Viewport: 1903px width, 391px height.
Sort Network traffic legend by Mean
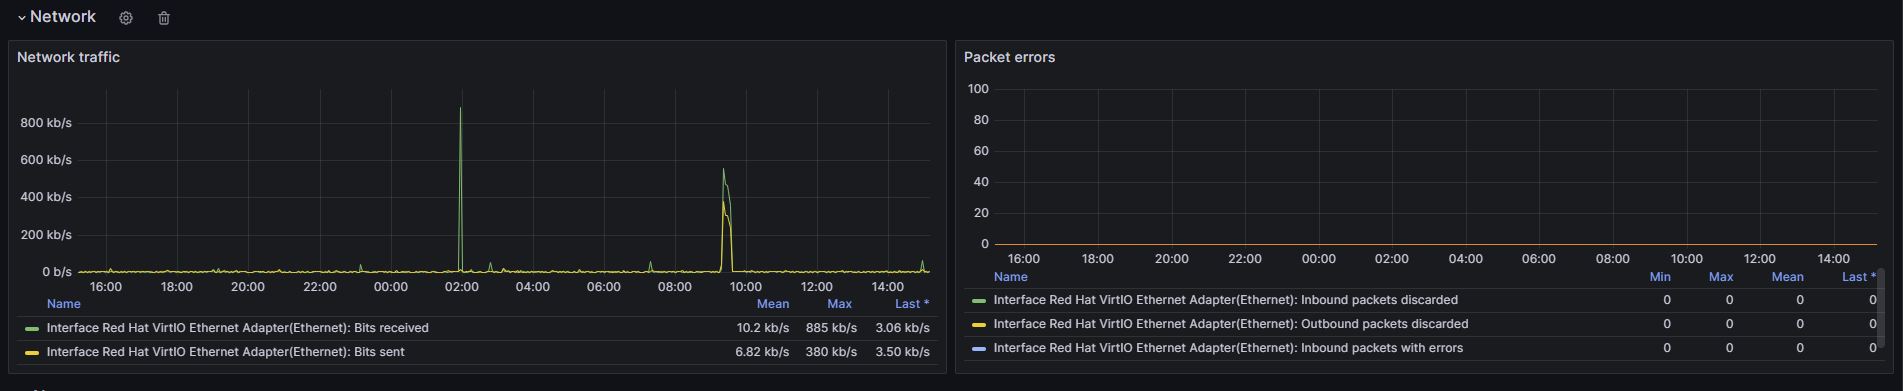coord(773,304)
